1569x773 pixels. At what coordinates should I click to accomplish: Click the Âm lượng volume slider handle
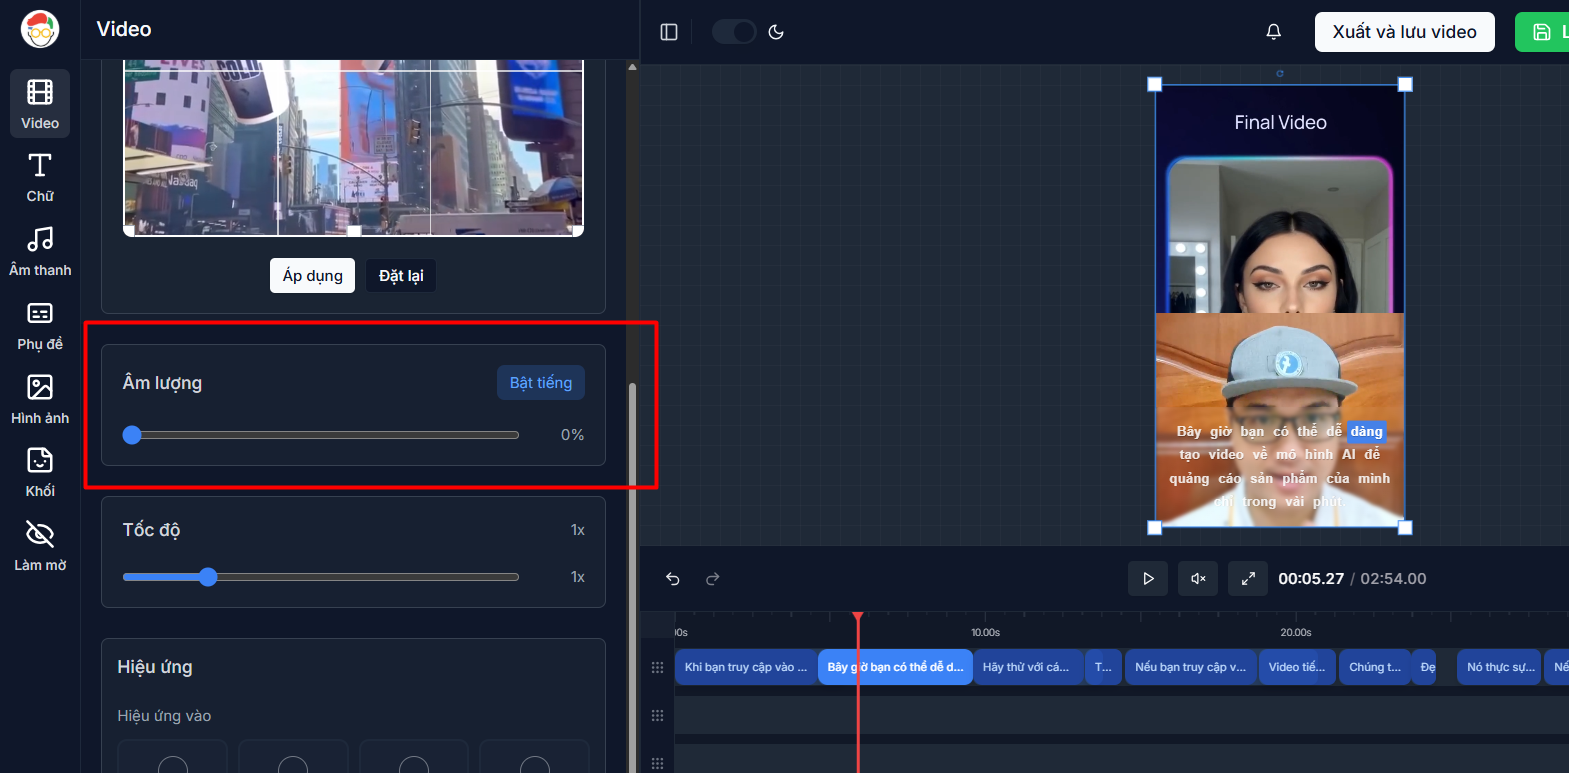click(132, 435)
